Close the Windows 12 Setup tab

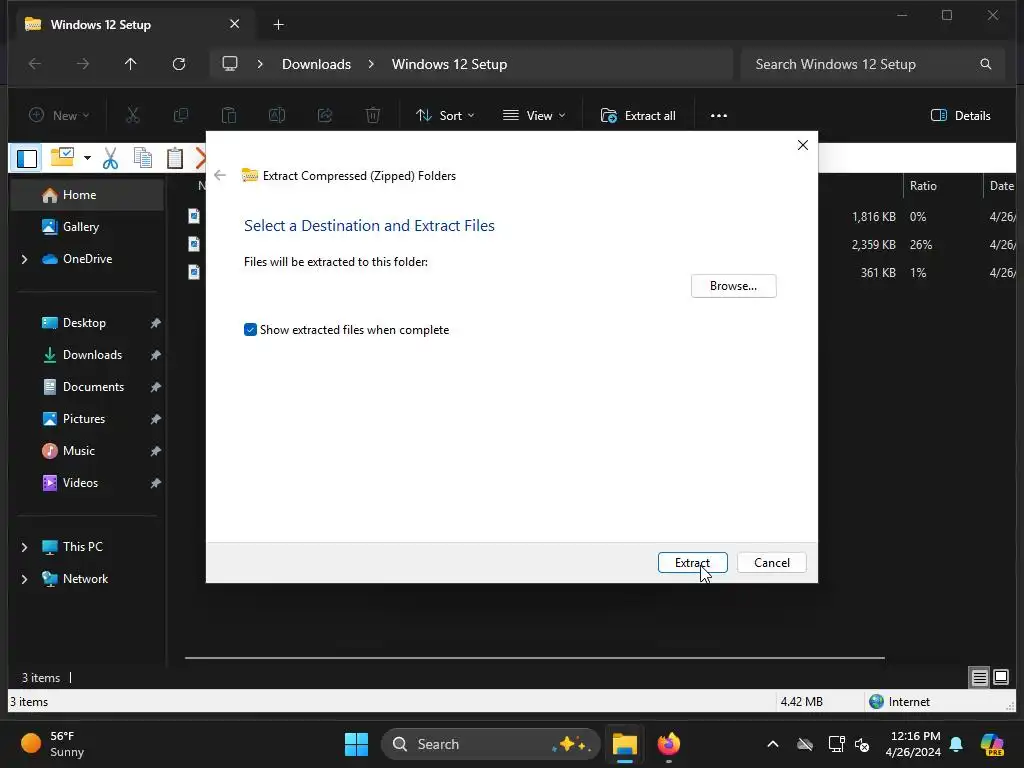coord(234,24)
